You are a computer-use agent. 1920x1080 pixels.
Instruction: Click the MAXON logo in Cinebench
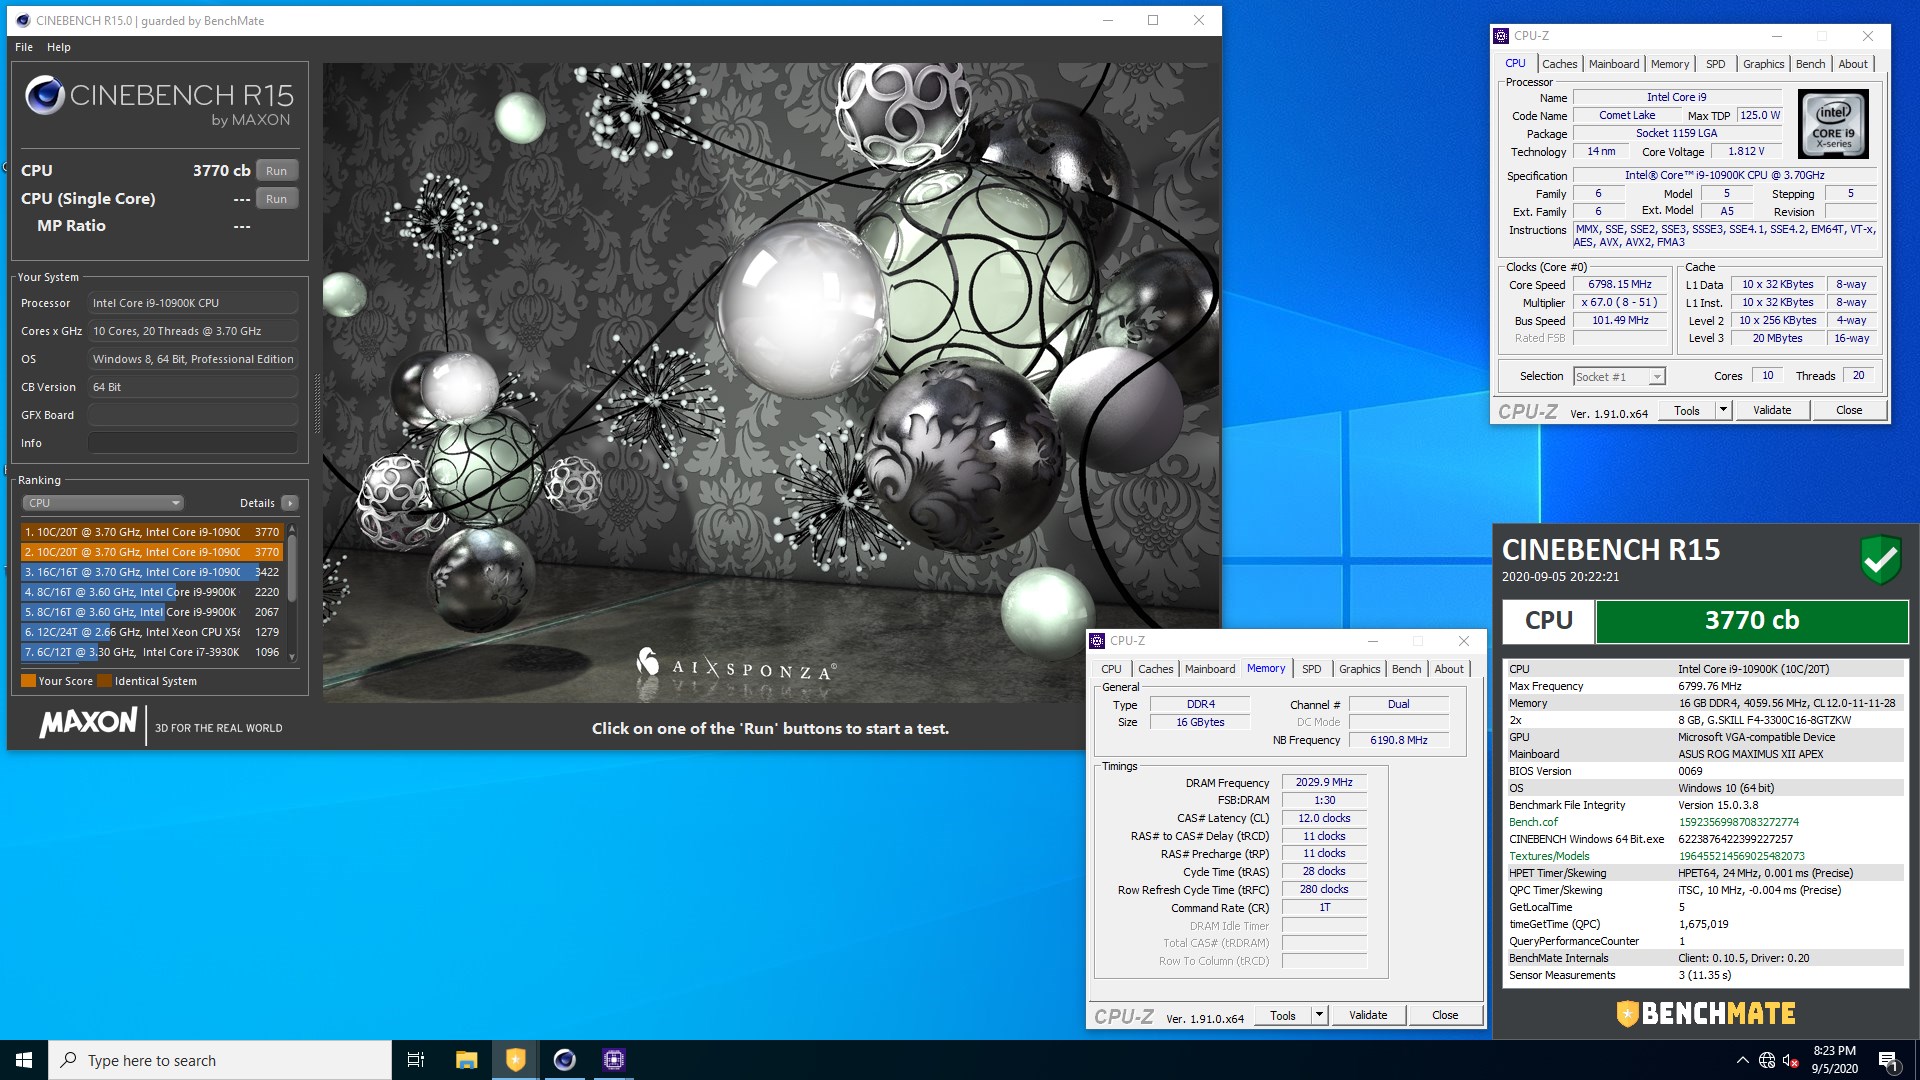[88, 722]
